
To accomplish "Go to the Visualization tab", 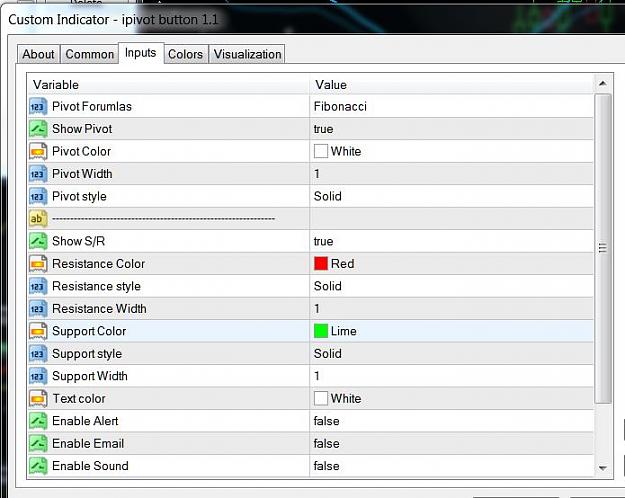I will [x=247, y=54].
